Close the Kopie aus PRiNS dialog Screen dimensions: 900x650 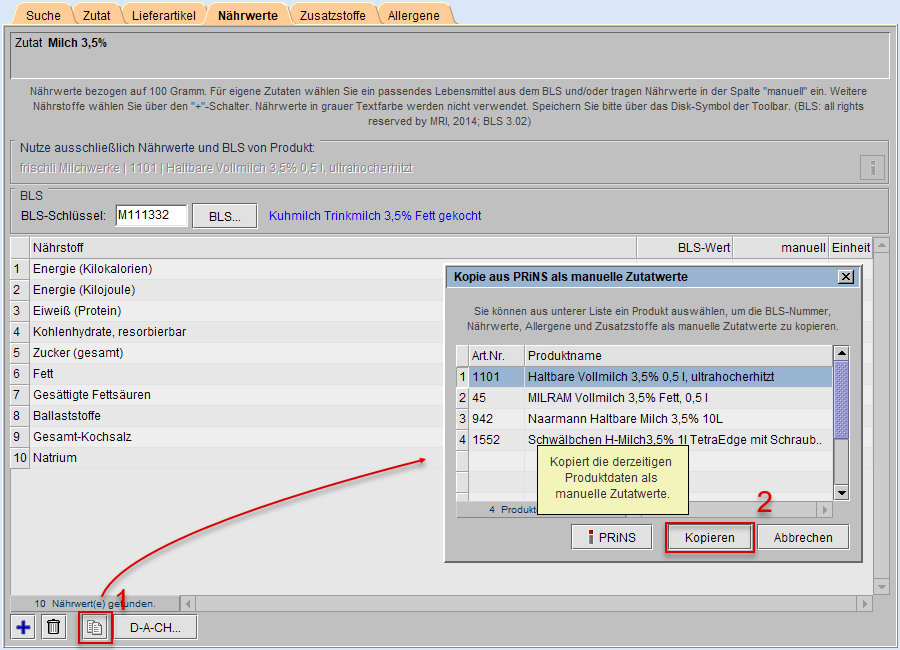845,277
